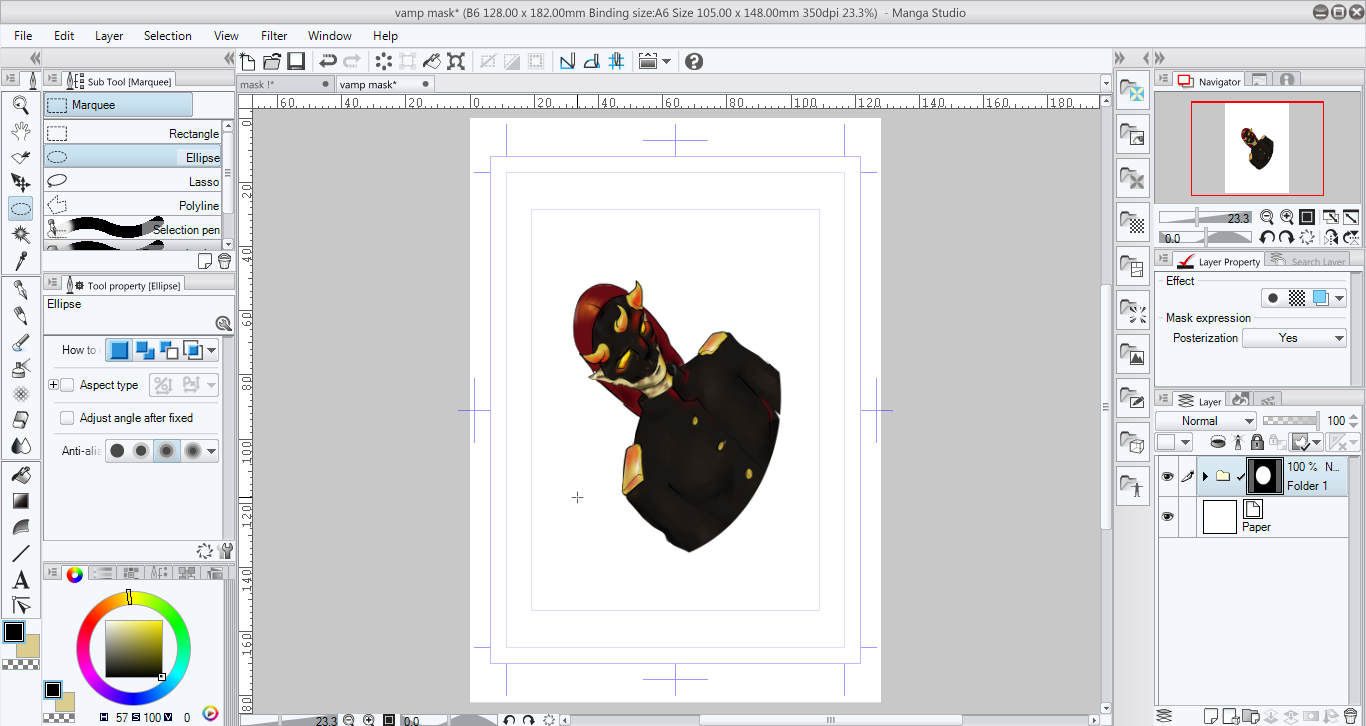Toggle Snap to special ruler toolbar icon
This screenshot has height=726, width=1366.
[591, 61]
